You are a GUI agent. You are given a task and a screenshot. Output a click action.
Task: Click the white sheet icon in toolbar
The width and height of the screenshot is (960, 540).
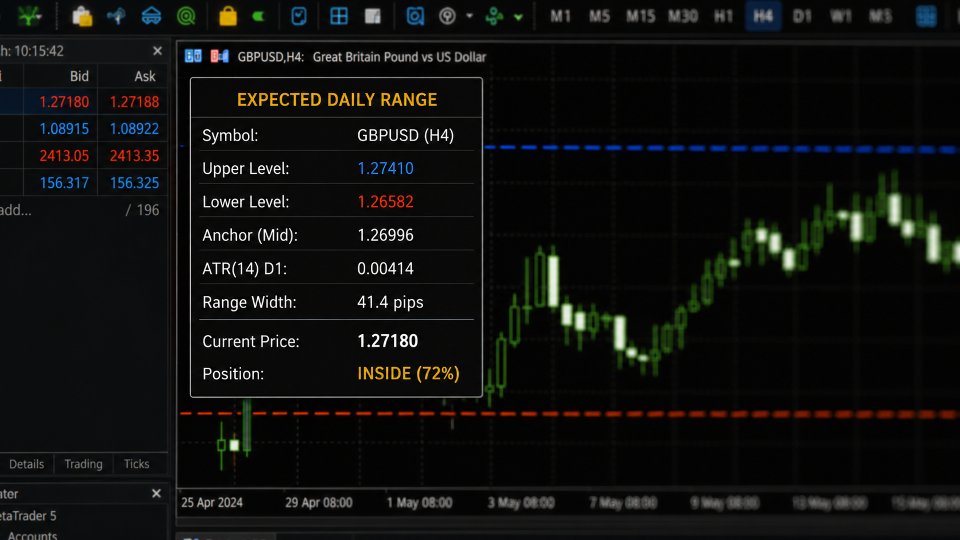(372, 16)
